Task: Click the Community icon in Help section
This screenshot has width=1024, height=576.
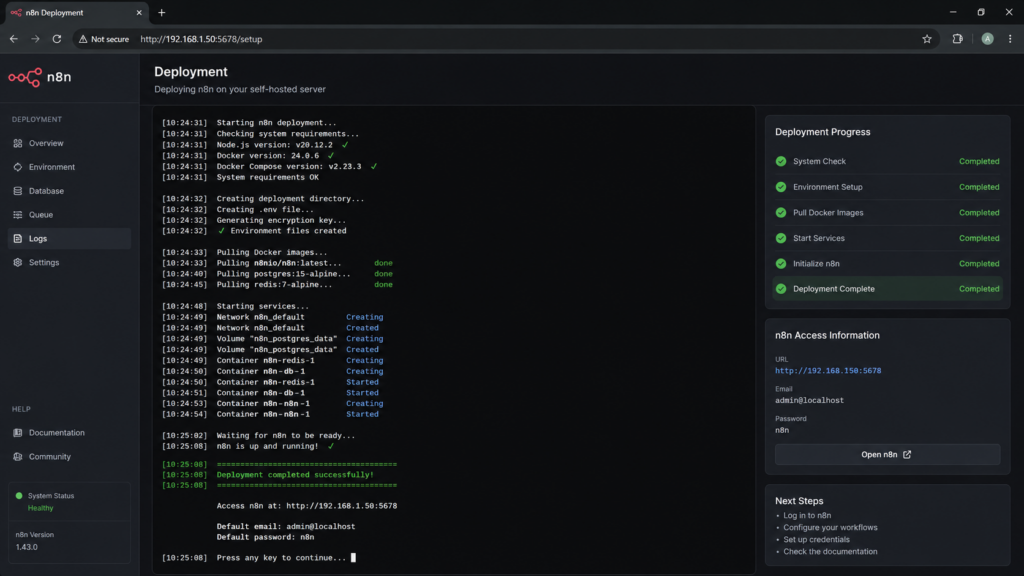Action: (18, 456)
